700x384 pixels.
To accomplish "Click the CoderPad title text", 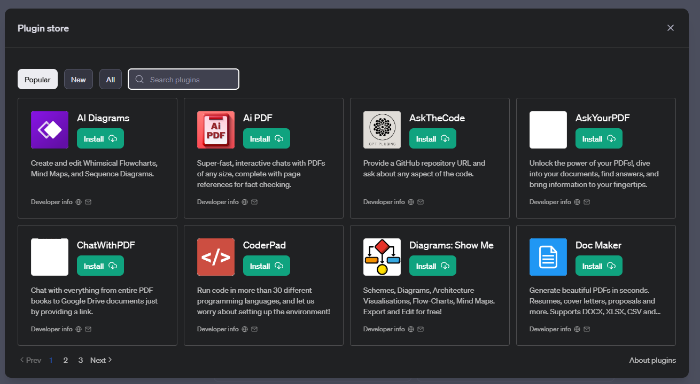I will click(x=264, y=245).
